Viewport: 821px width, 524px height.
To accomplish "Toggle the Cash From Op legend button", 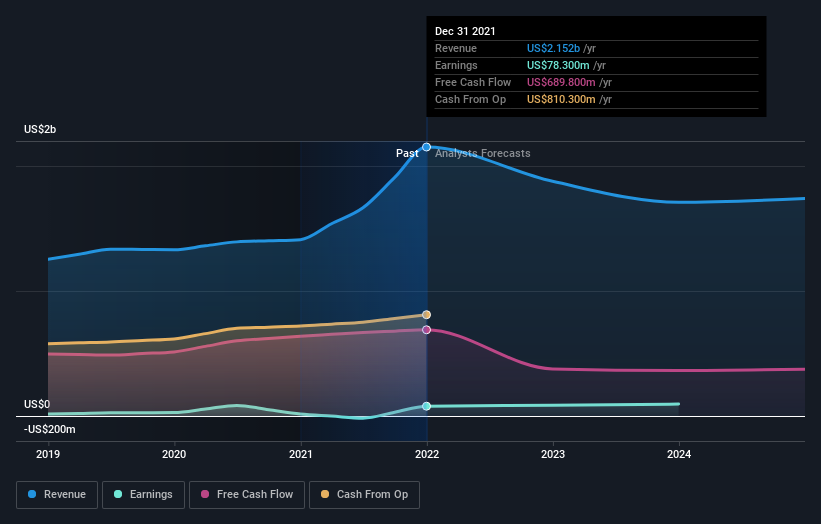I will pyautogui.click(x=364, y=495).
